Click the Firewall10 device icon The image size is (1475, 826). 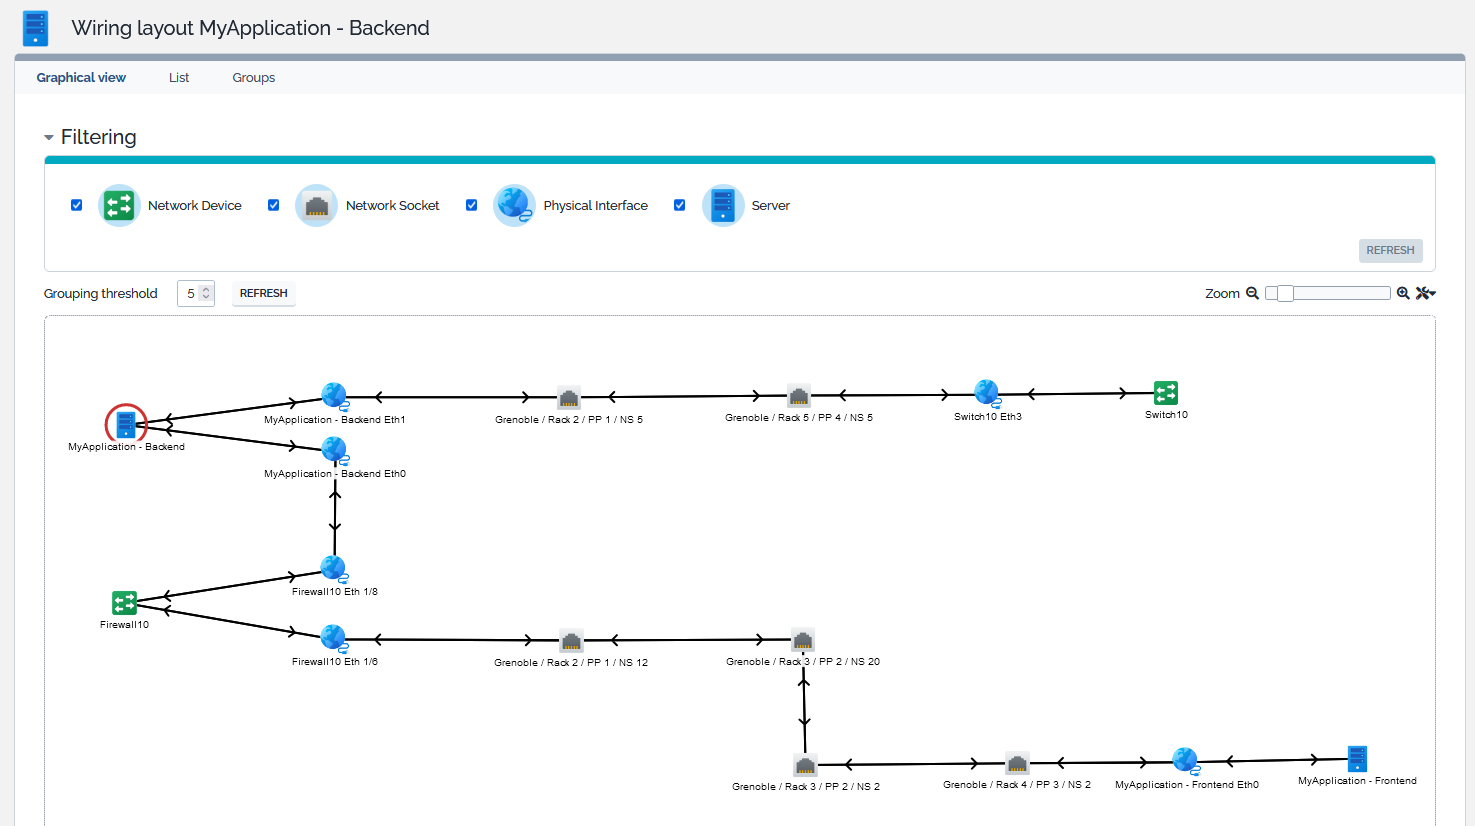tap(124, 603)
